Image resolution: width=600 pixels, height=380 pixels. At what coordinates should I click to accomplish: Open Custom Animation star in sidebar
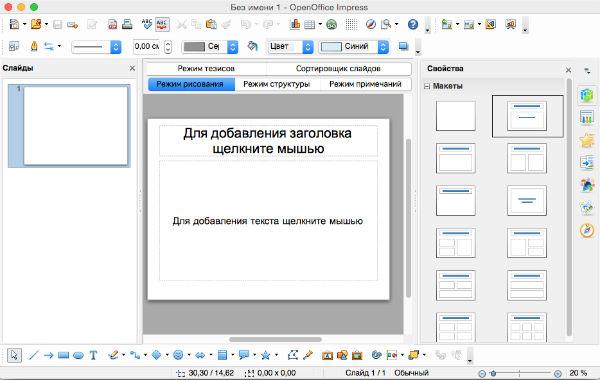tap(587, 140)
